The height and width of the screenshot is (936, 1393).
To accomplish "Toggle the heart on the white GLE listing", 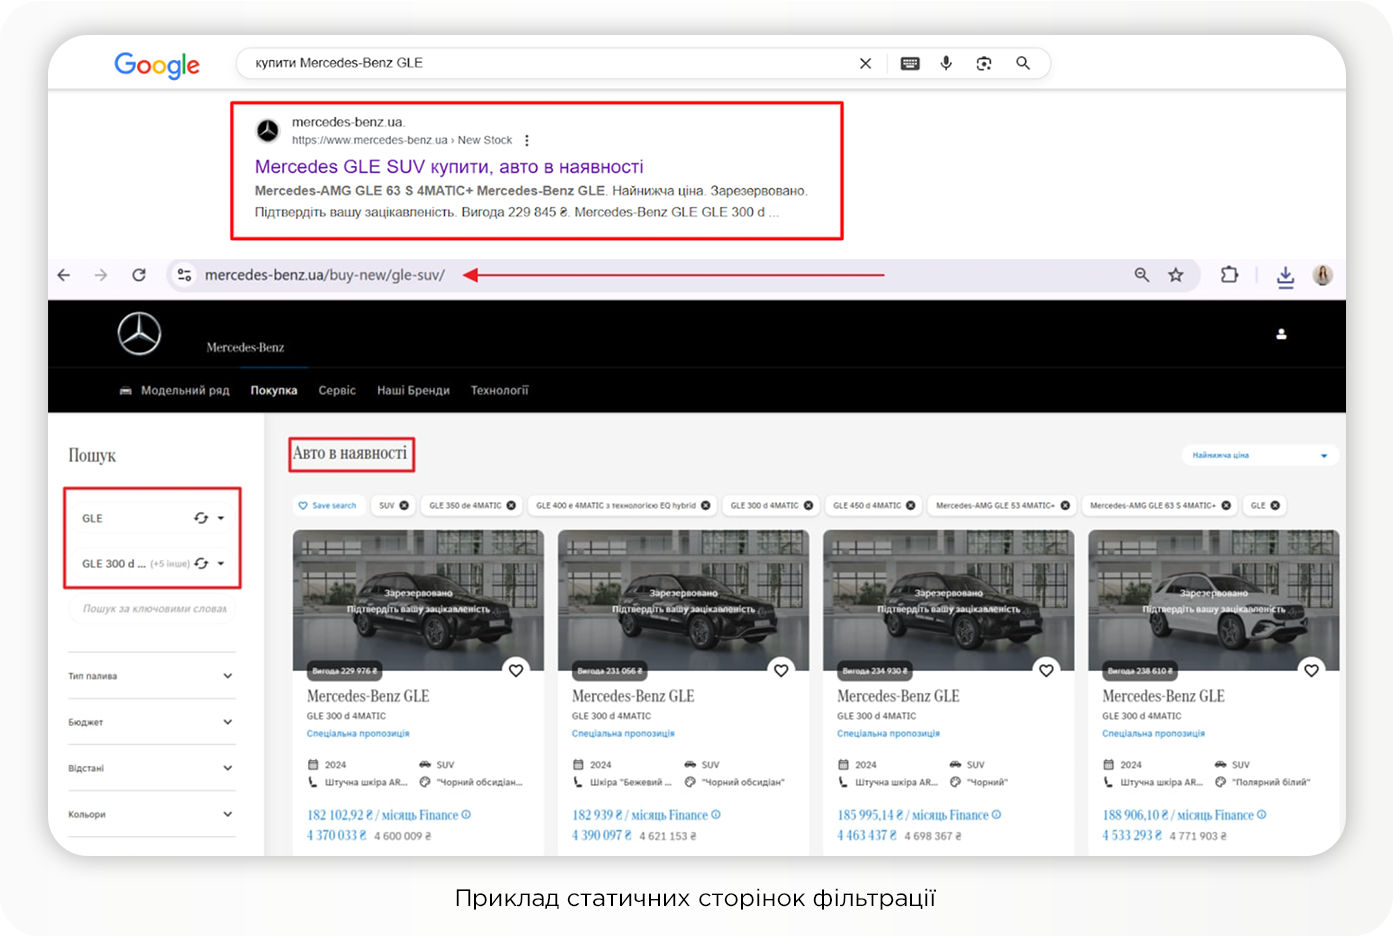I will [1311, 670].
